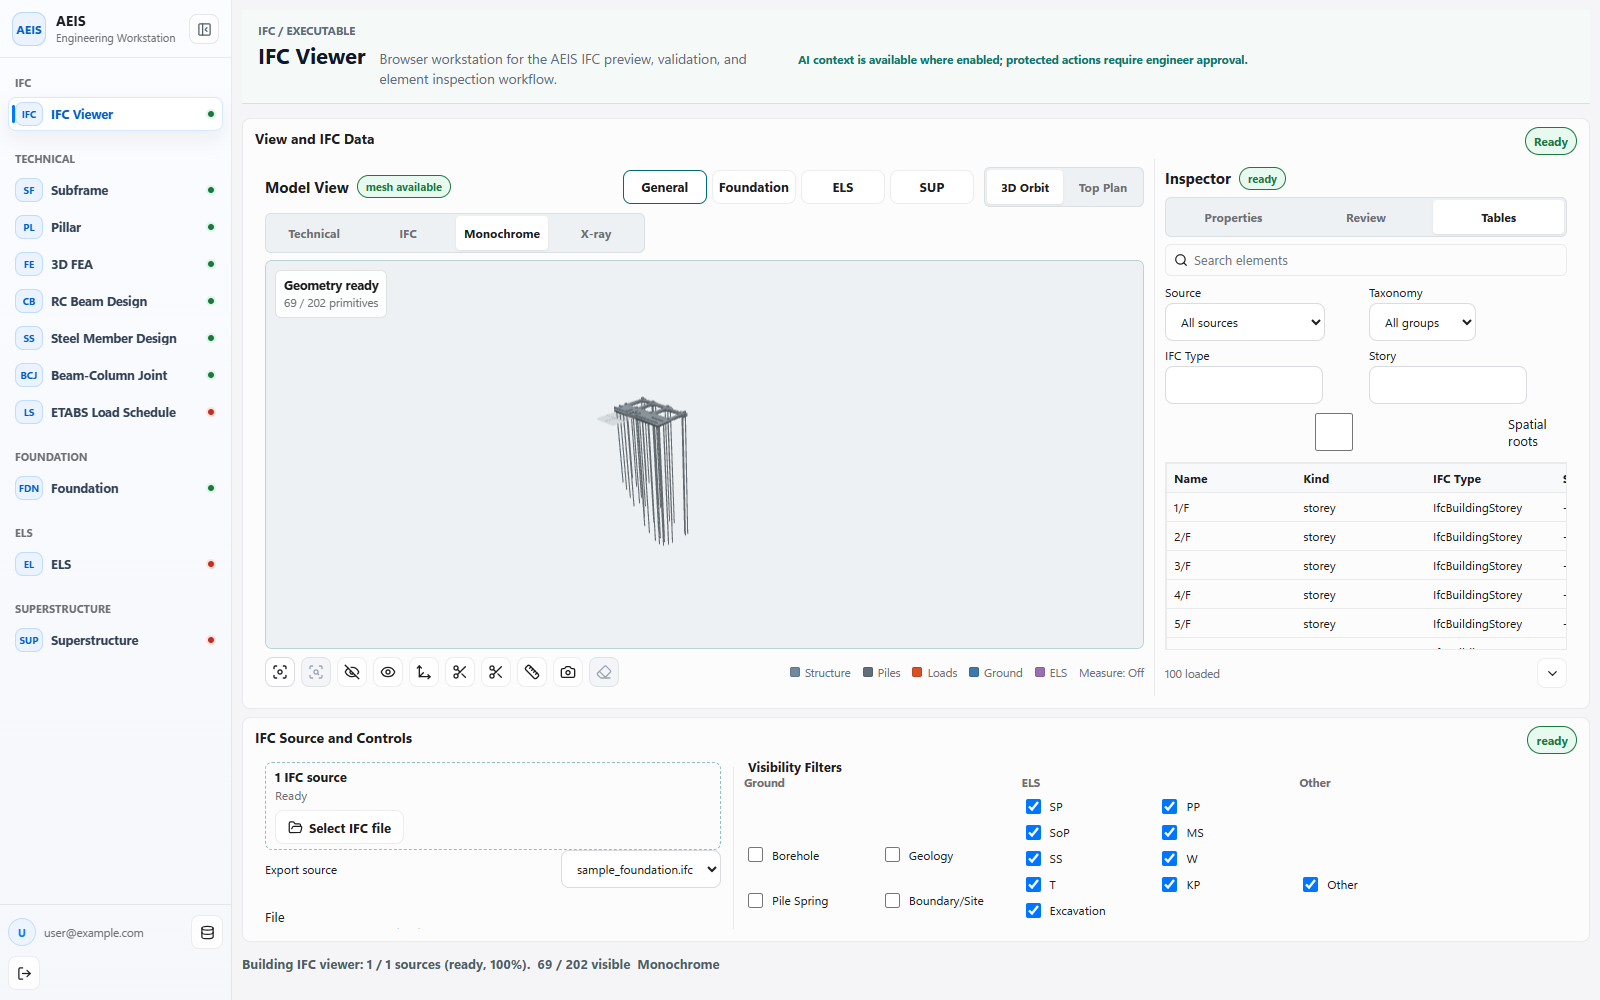Enable the Borehole checkbox
The height and width of the screenshot is (1000, 1600).
(756, 855)
